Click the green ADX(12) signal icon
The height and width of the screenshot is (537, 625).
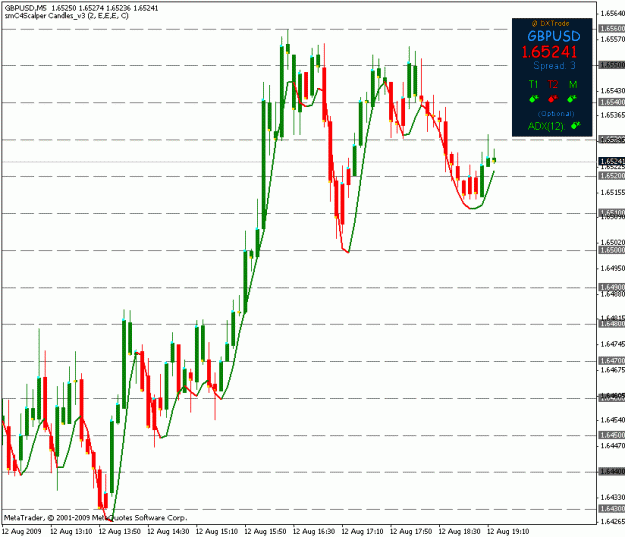(x=576, y=126)
